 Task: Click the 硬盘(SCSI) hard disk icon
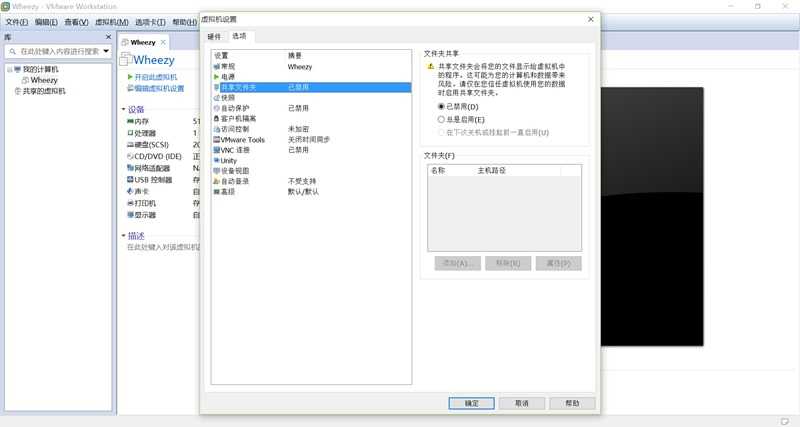(130, 145)
